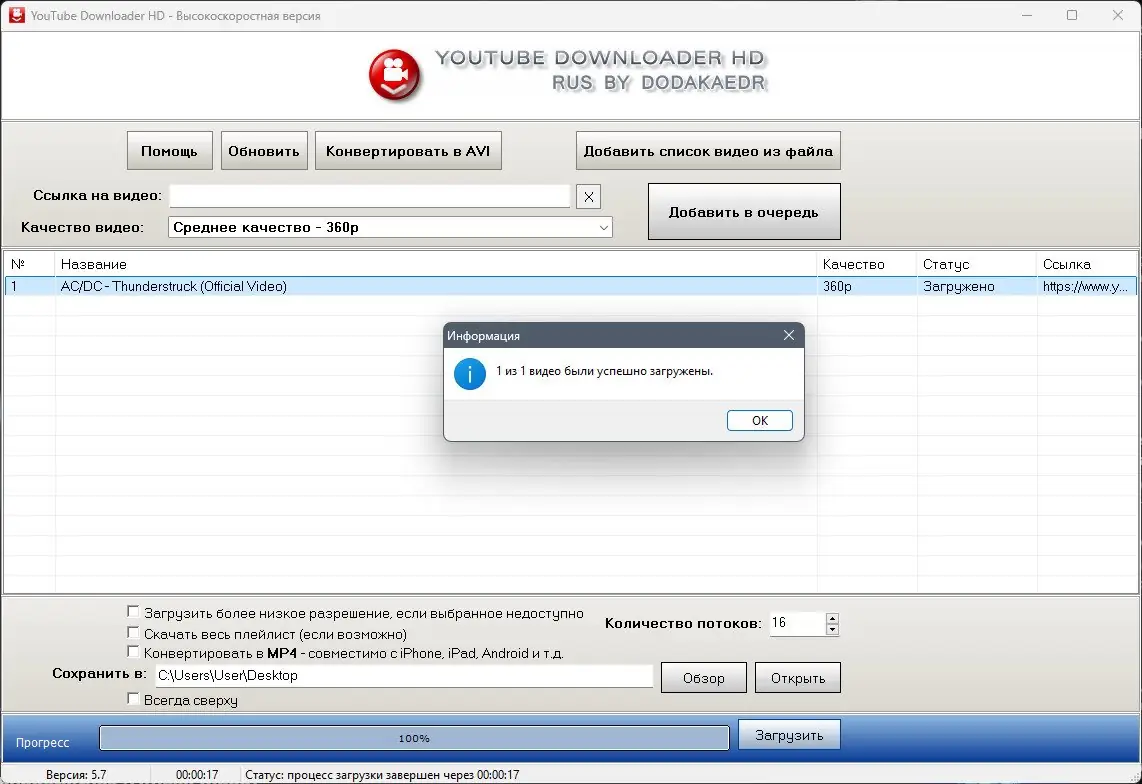Click the 00:00:17 elapsed time in the status bar
Image resolution: width=1142 pixels, height=784 pixels.
(x=197, y=775)
